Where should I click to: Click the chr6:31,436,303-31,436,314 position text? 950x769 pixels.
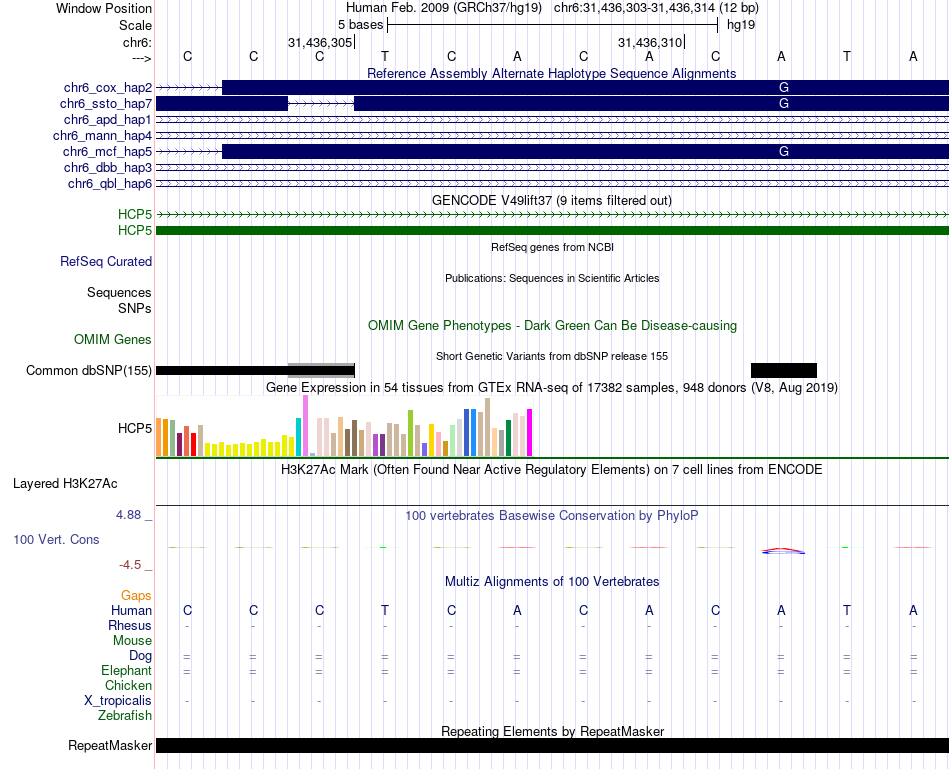pyautogui.click(x=656, y=8)
